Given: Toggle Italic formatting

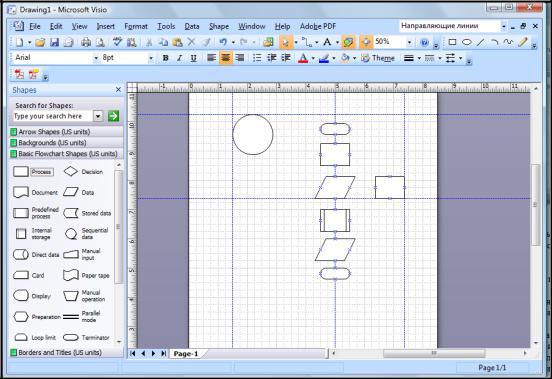Looking at the screenshot, I should (x=179, y=58).
